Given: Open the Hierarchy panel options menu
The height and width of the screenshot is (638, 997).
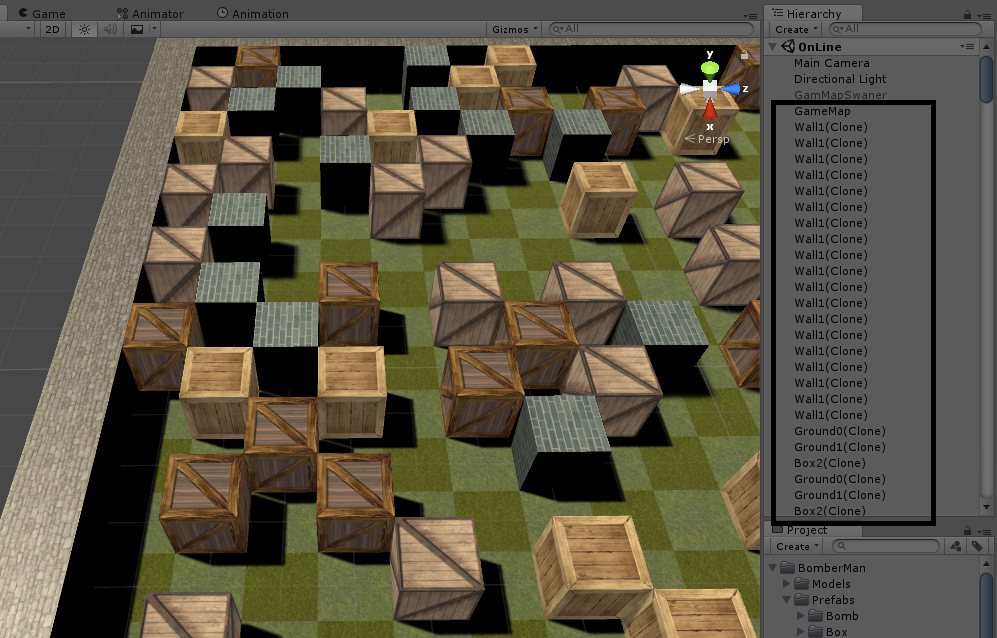Looking at the screenshot, I should tap(984, 16).
